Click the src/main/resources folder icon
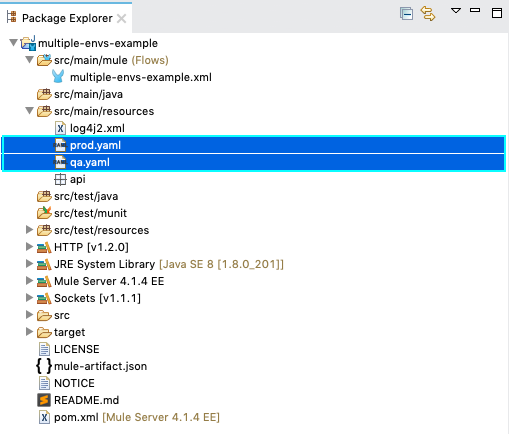The image size is (509, 434). 44,111
